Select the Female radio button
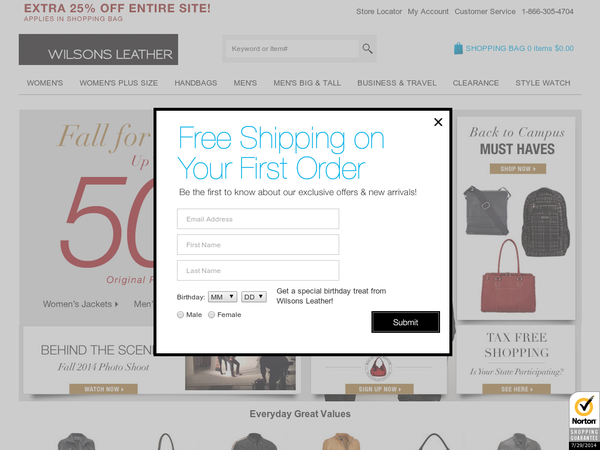600x450 pixels. tap(211, 315)
